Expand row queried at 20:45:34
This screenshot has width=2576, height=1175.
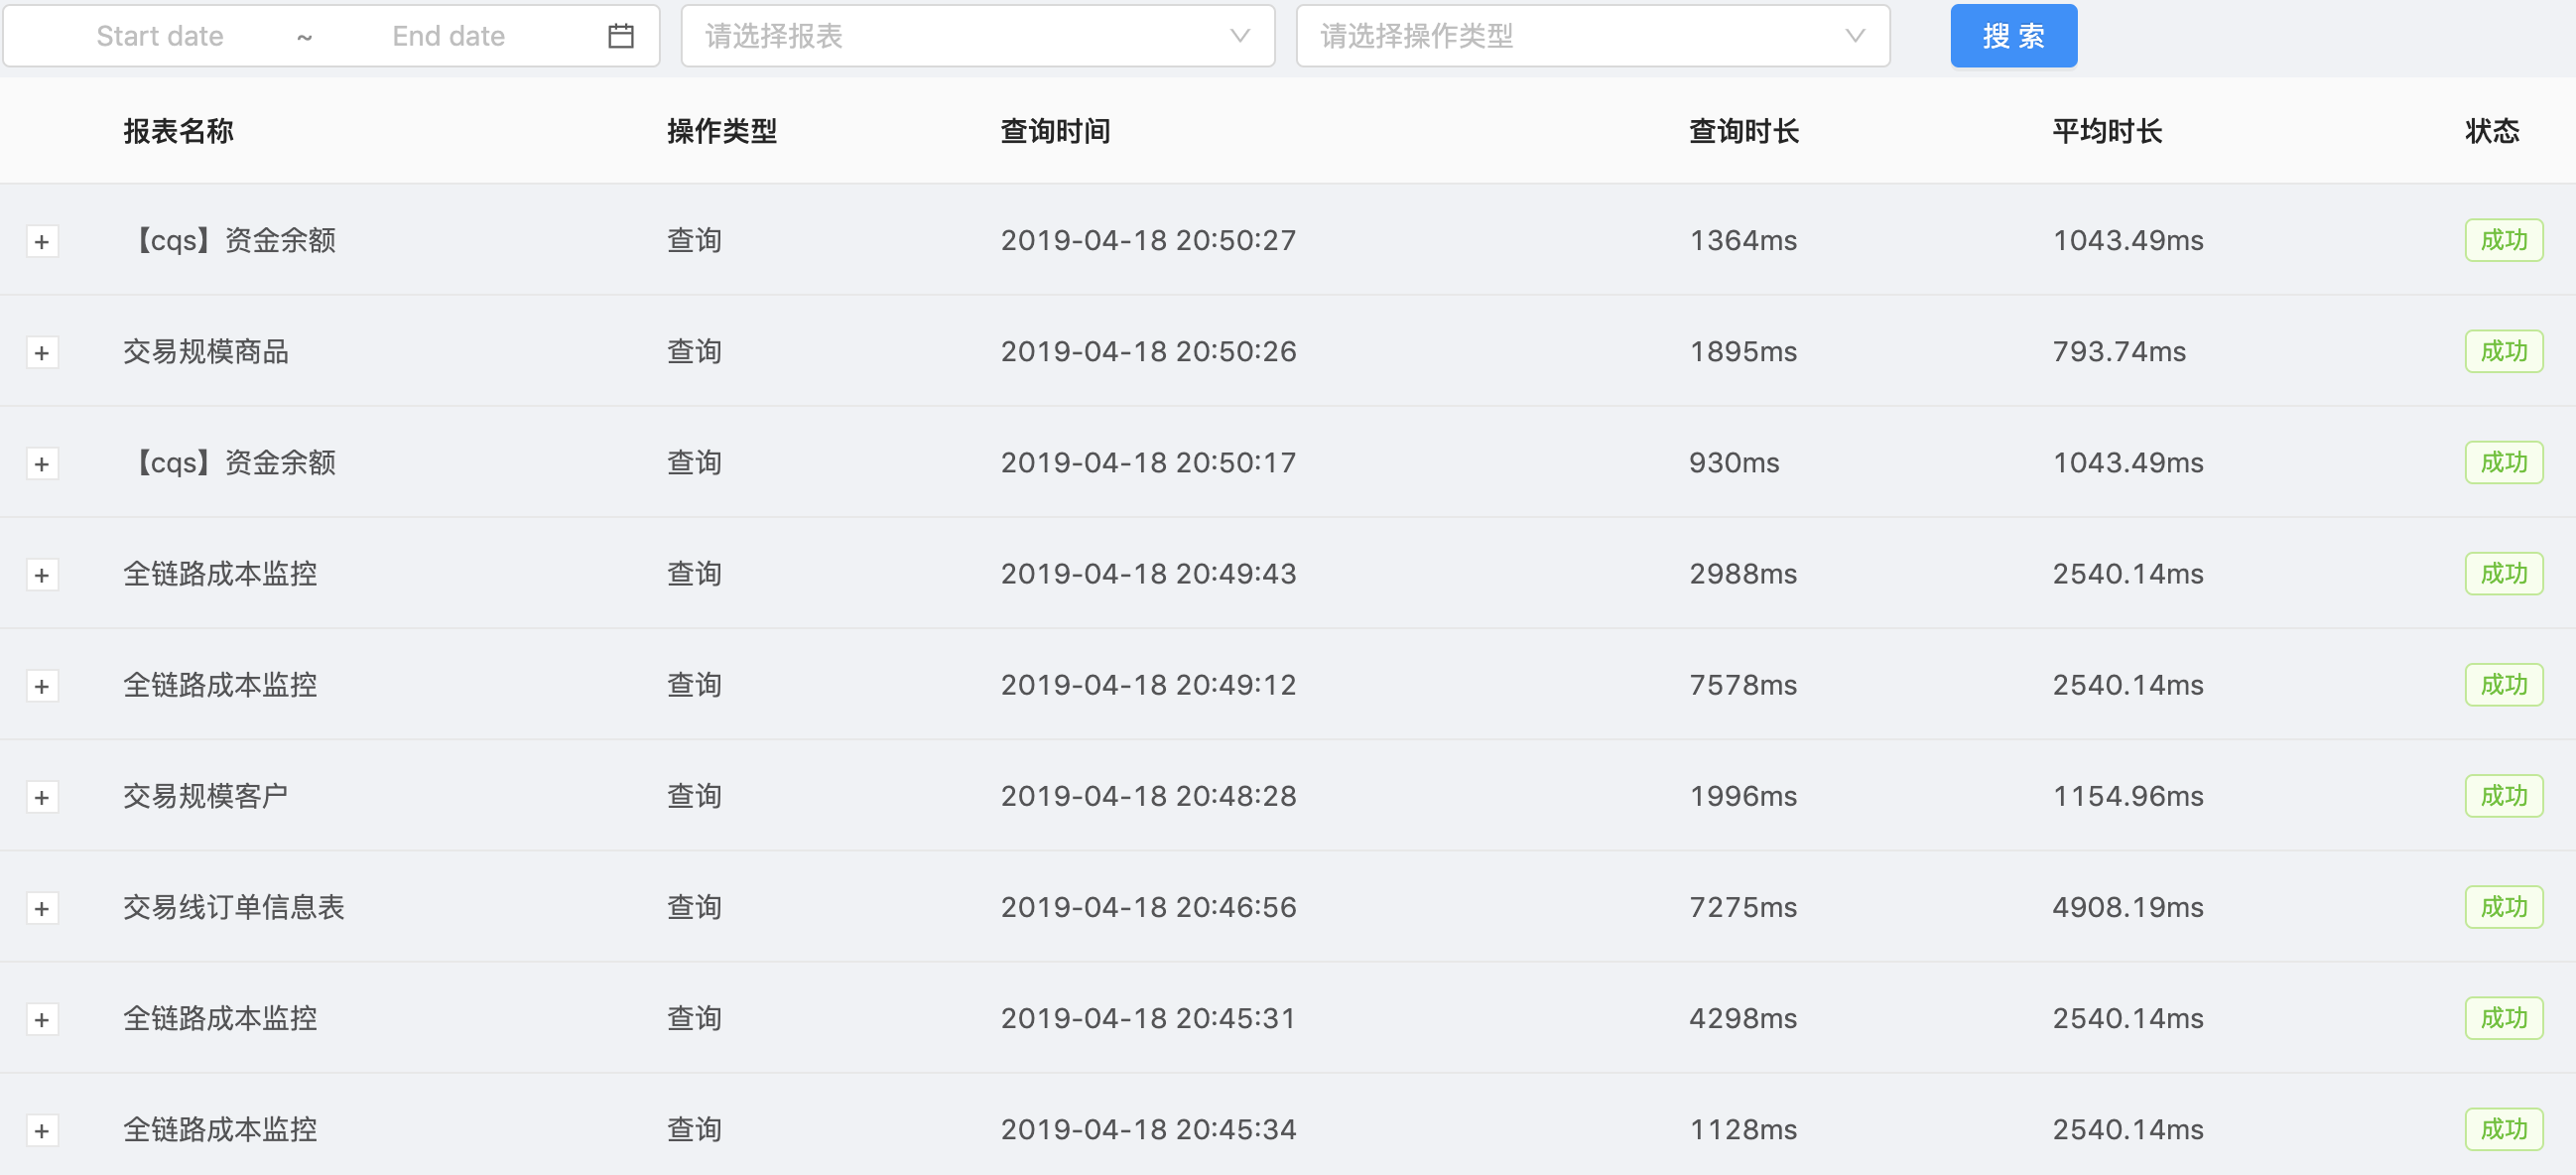[42, 1130]
